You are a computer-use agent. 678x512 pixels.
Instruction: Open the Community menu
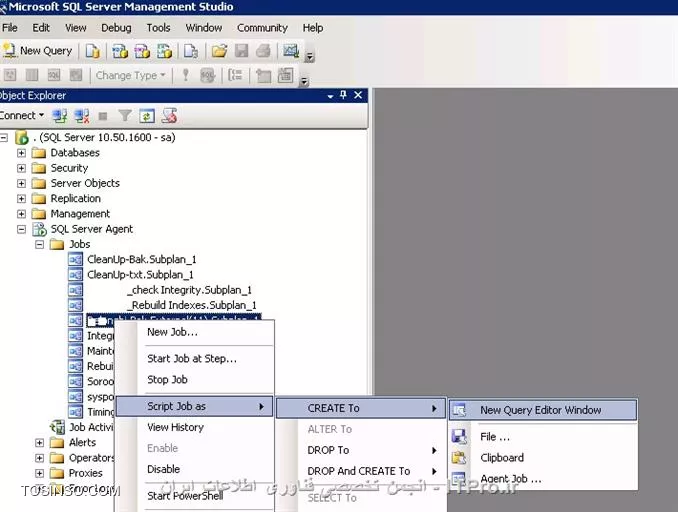[262, 28]
